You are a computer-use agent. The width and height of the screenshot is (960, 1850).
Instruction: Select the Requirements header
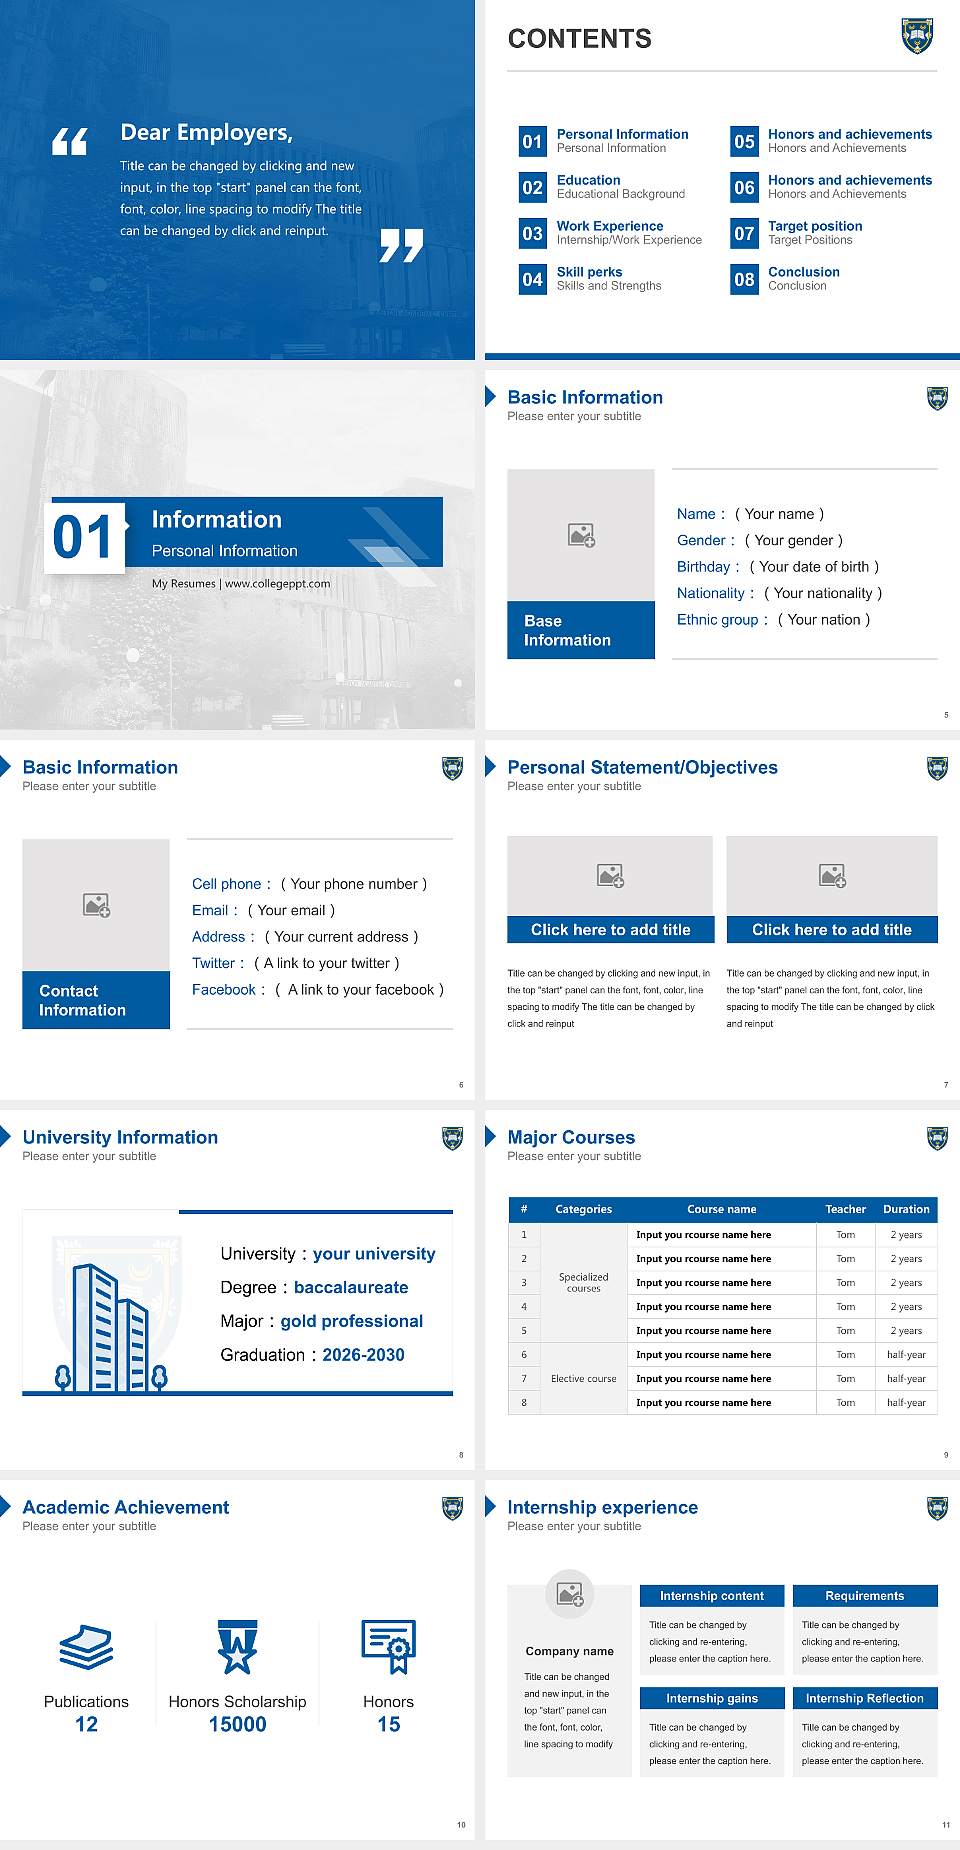tap(865, 1596)
